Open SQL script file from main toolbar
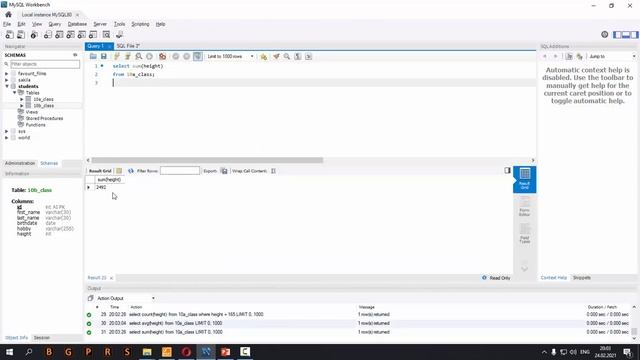Screen dimensions: 640x360 21,35
